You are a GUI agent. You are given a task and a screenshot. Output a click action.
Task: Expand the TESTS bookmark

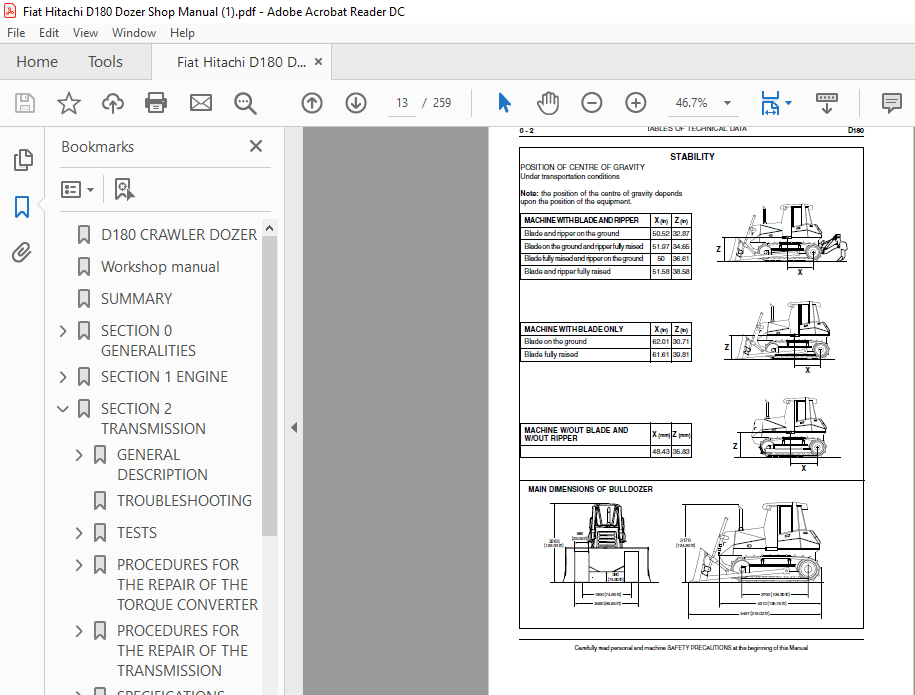79,533
